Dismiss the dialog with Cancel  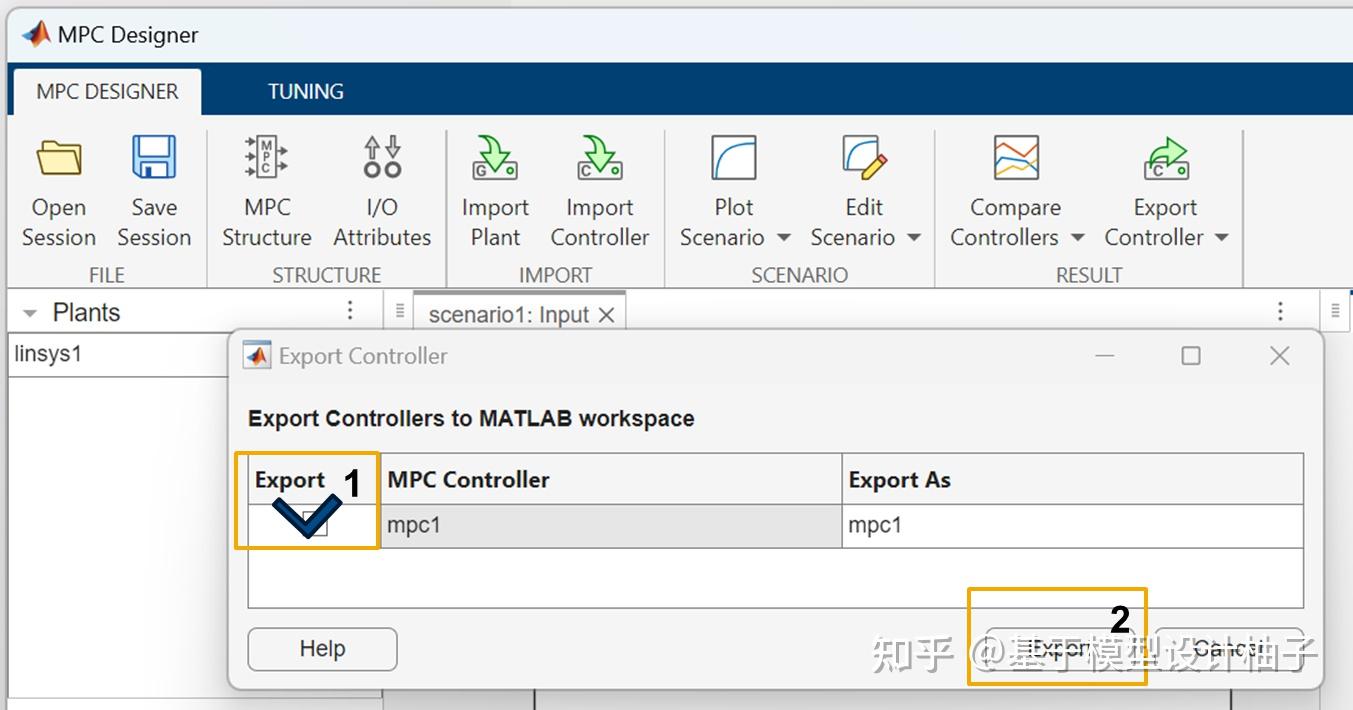pyautogui.click(x=1228, y=647)
